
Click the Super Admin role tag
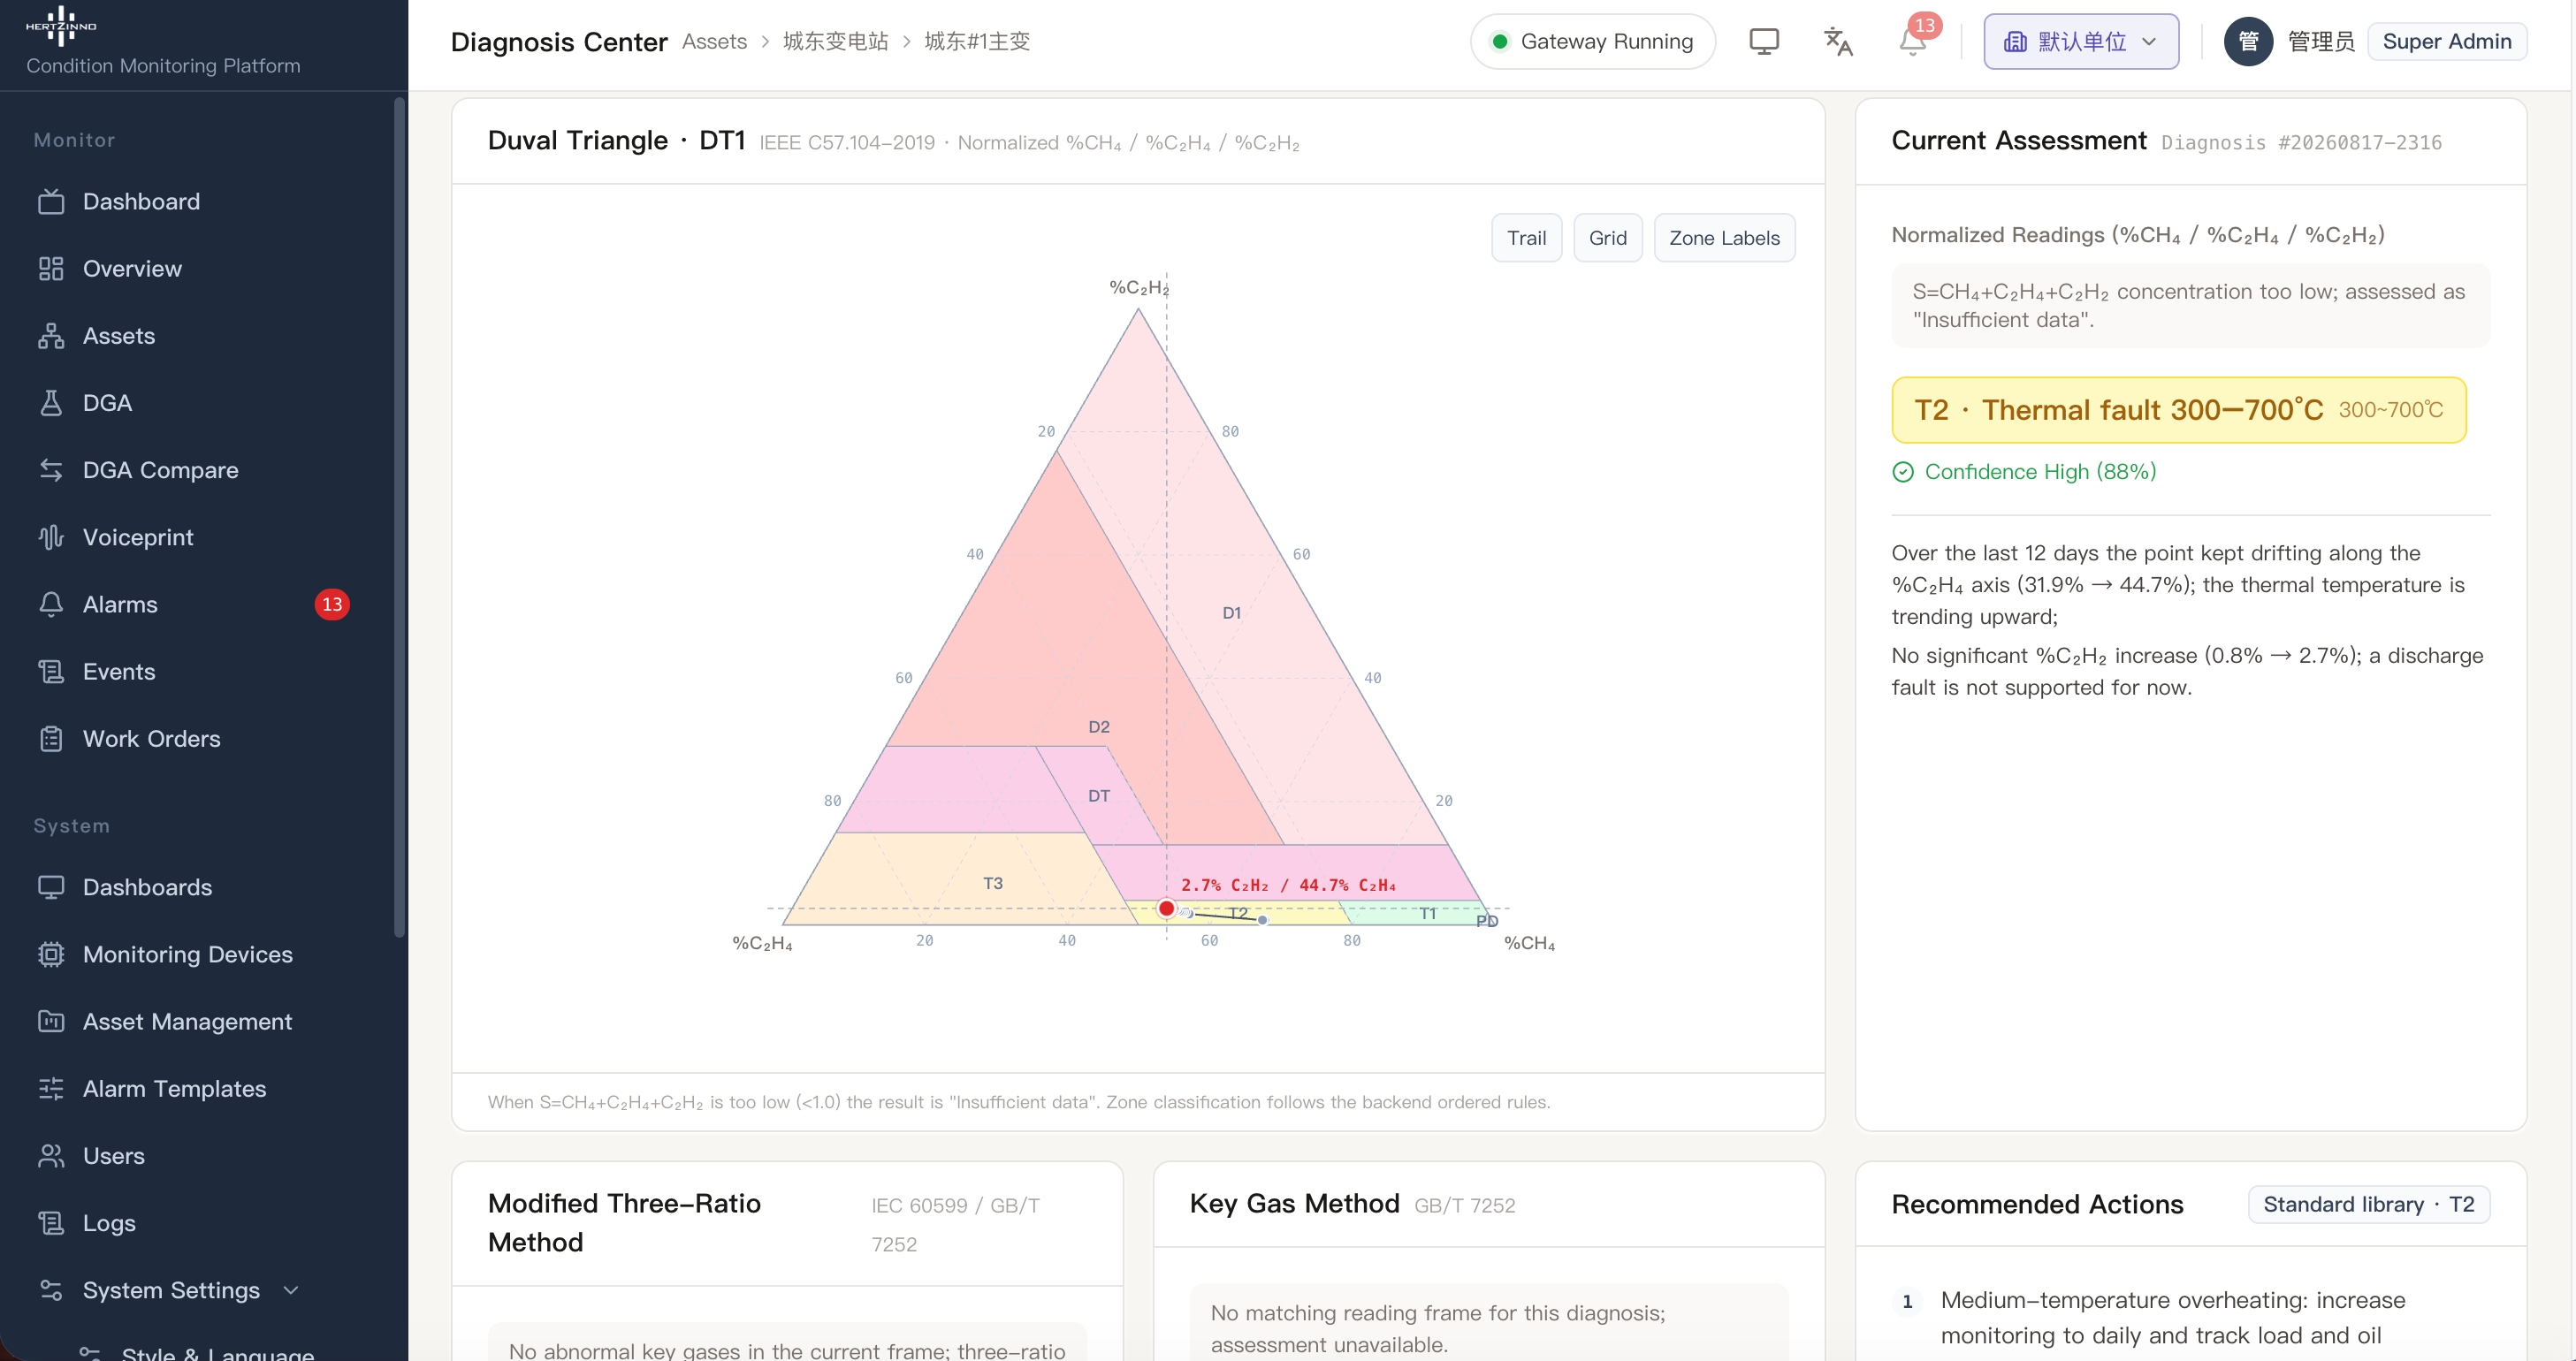pyautogui.click(x=2446, y=41)
